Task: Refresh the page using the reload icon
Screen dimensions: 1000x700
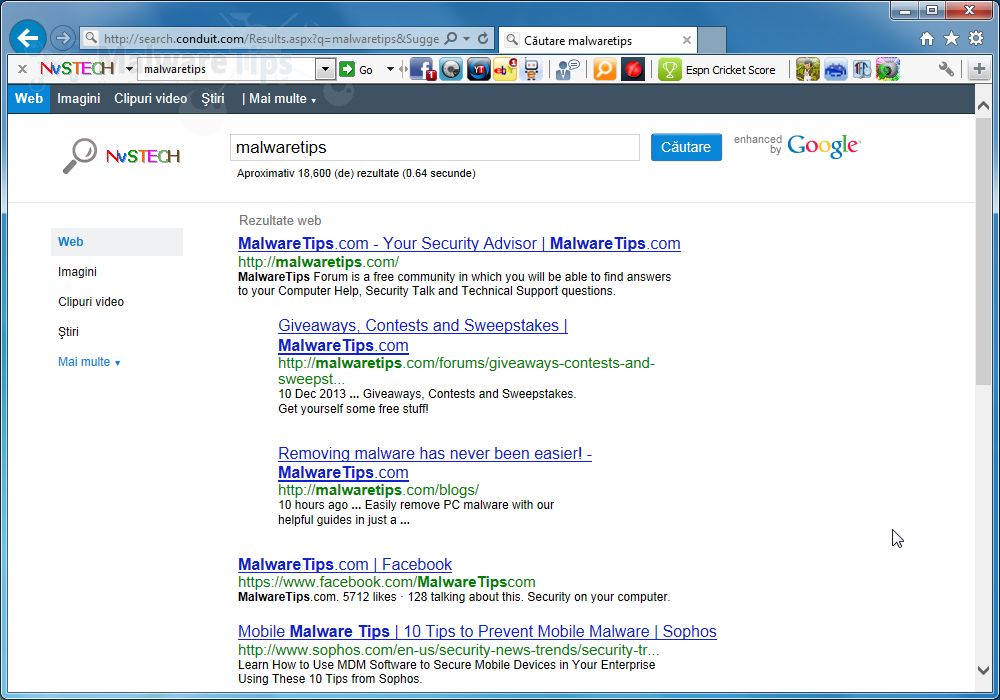Action: click(x=483, y=38)
